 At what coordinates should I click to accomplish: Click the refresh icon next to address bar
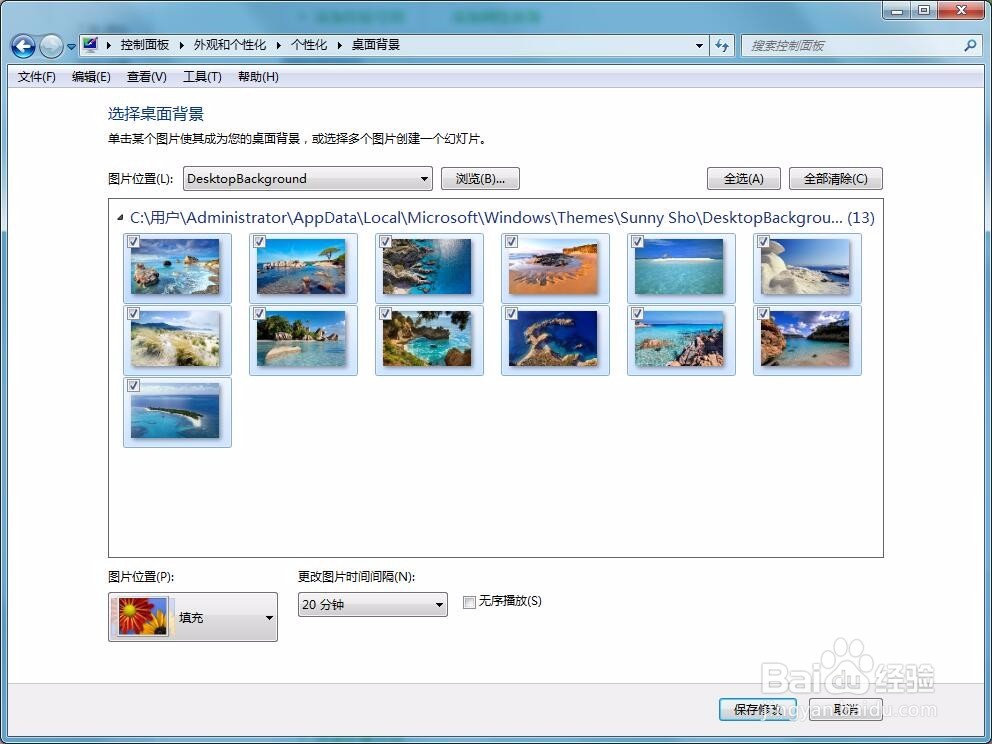[x=721, y=46]
